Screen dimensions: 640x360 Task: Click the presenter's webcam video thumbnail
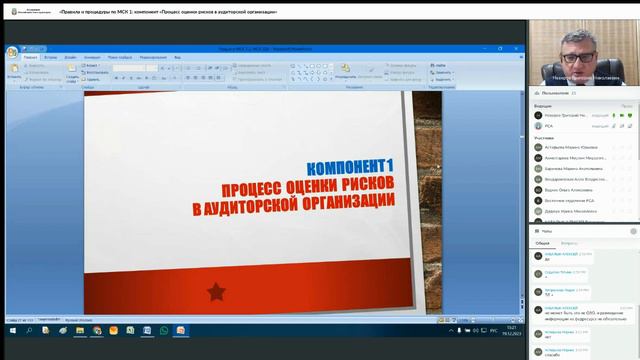[x=584, y=52]
